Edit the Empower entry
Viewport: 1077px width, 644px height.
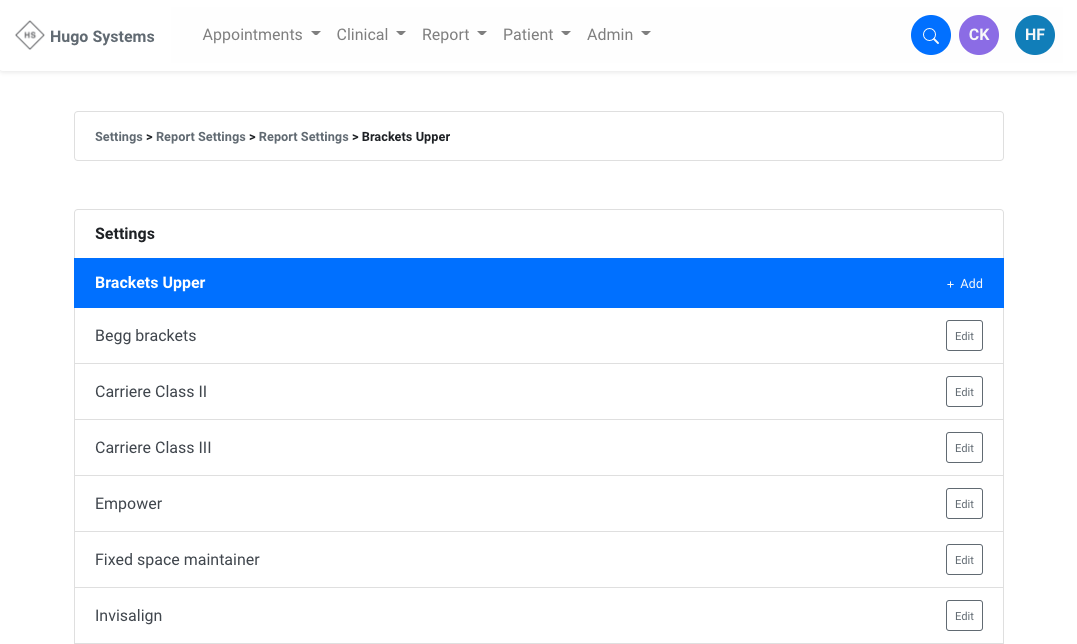(964, 504)
